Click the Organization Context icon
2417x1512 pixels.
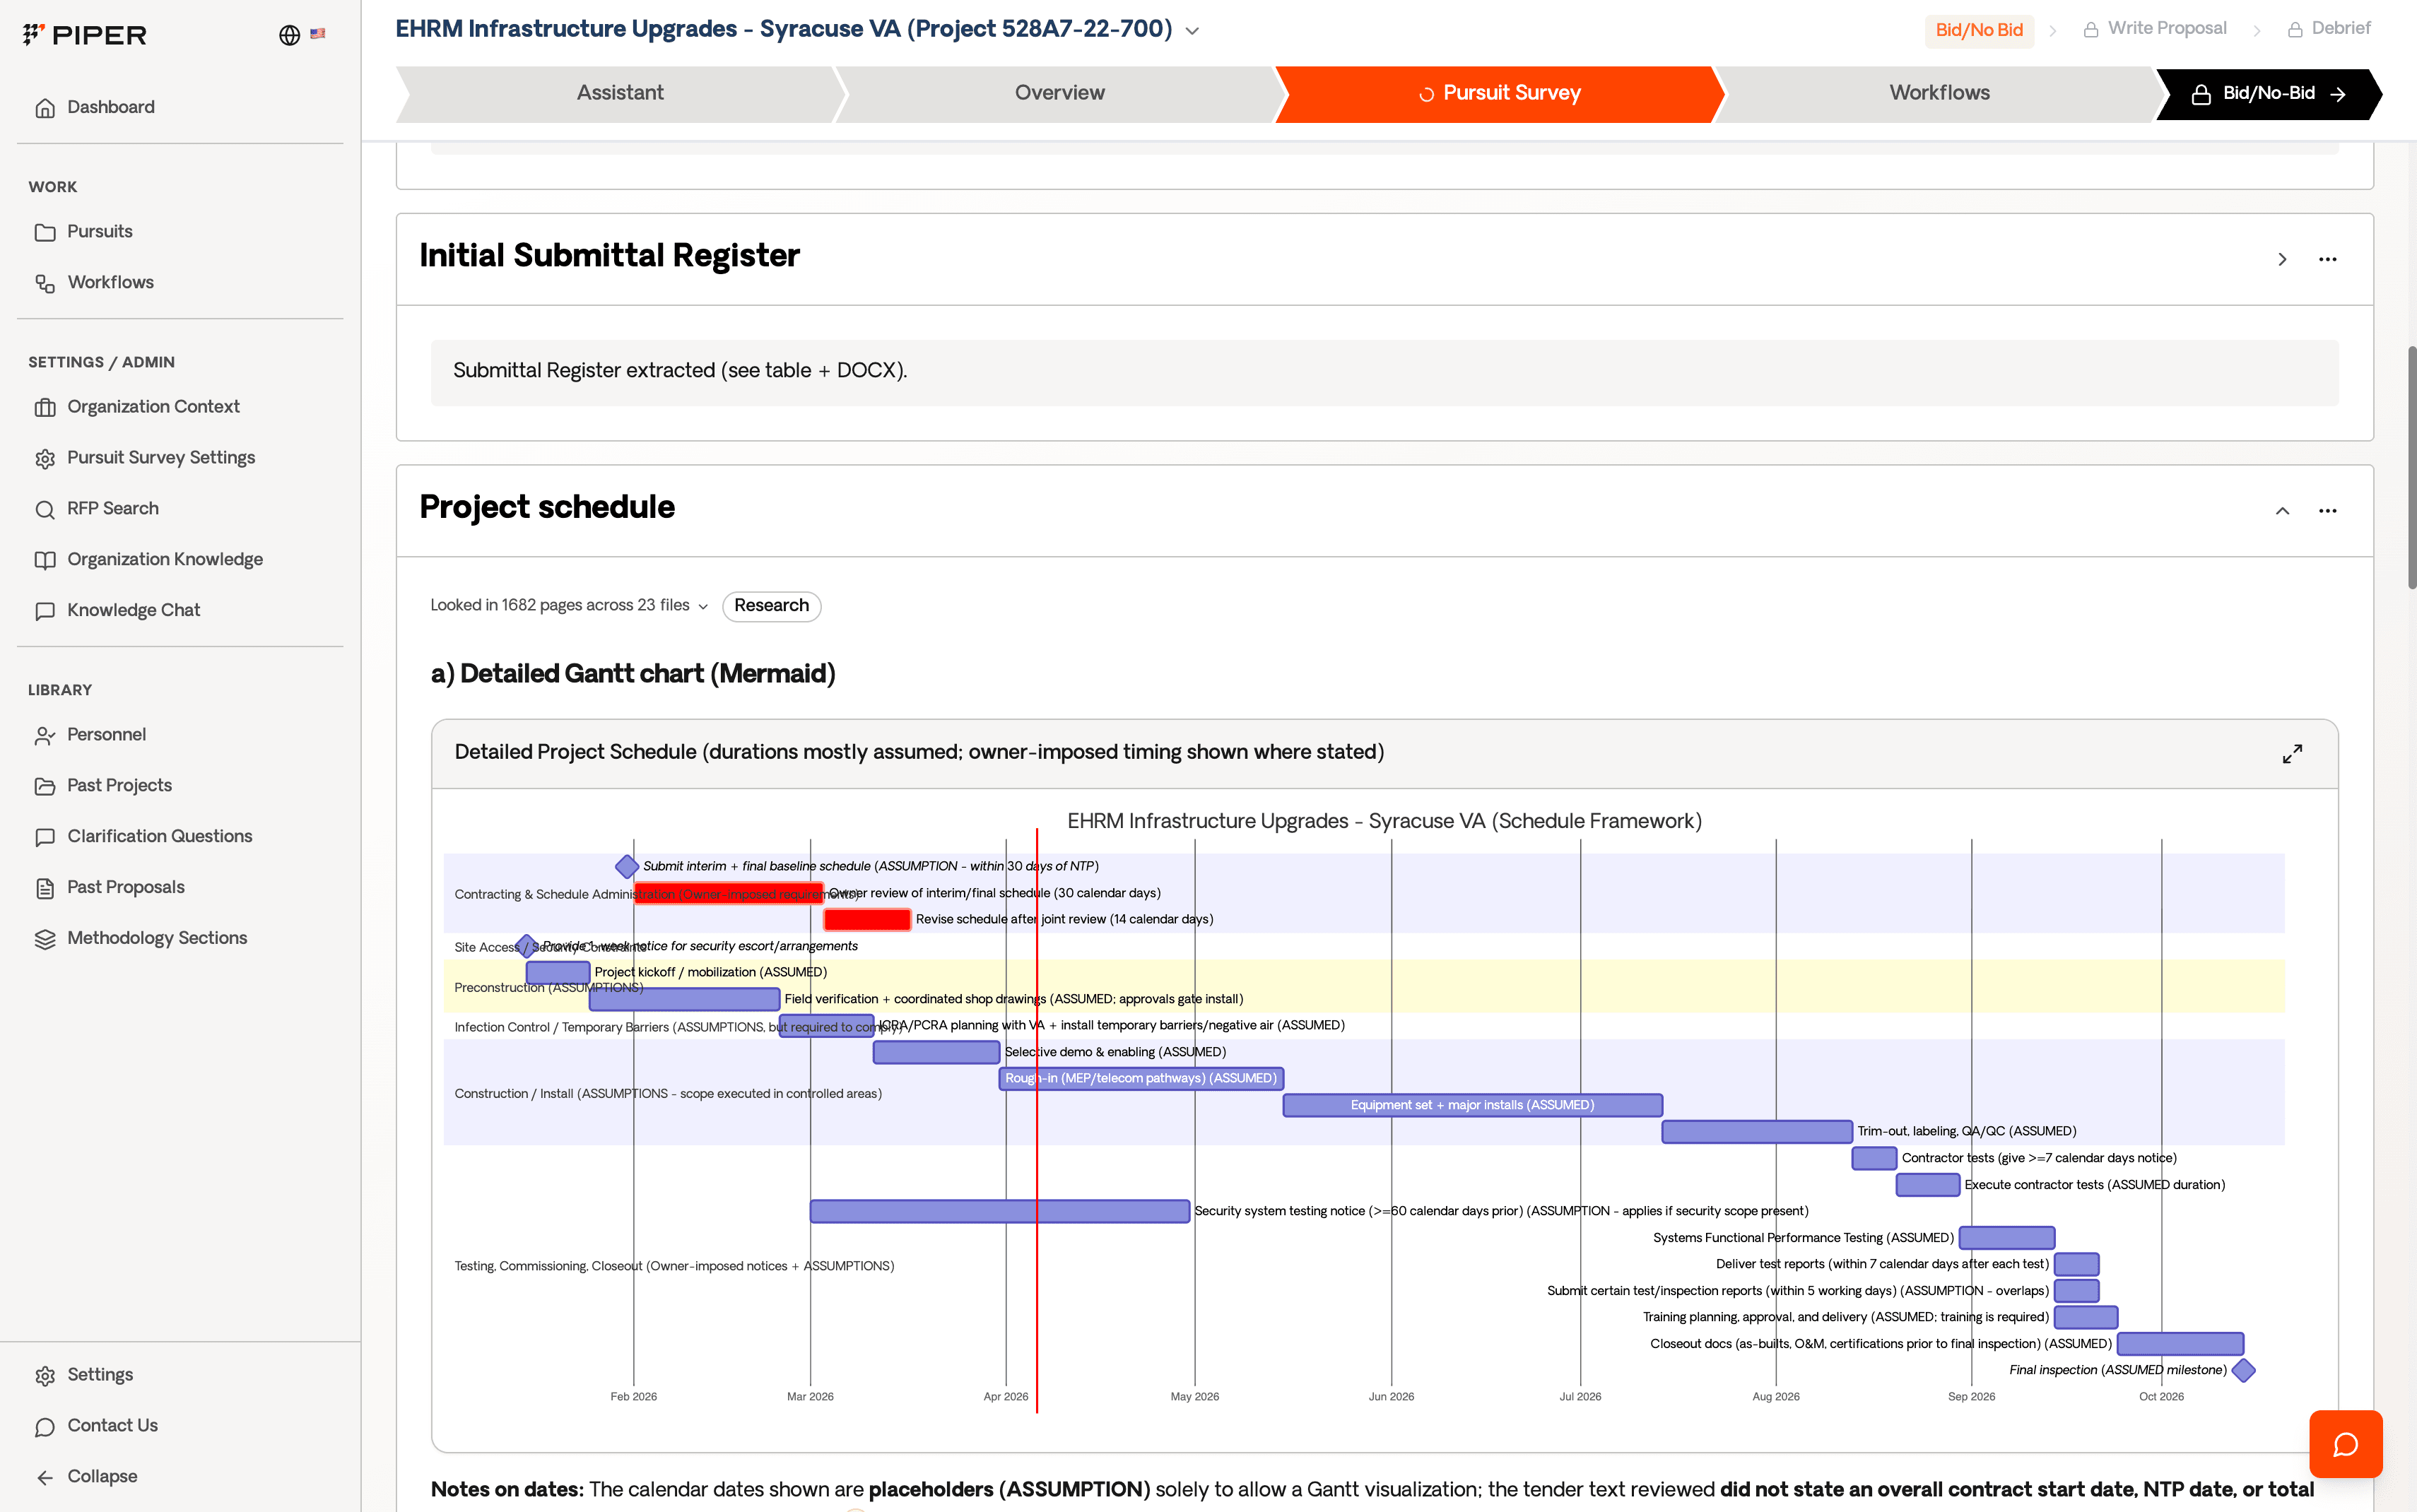tap(45, 407)
